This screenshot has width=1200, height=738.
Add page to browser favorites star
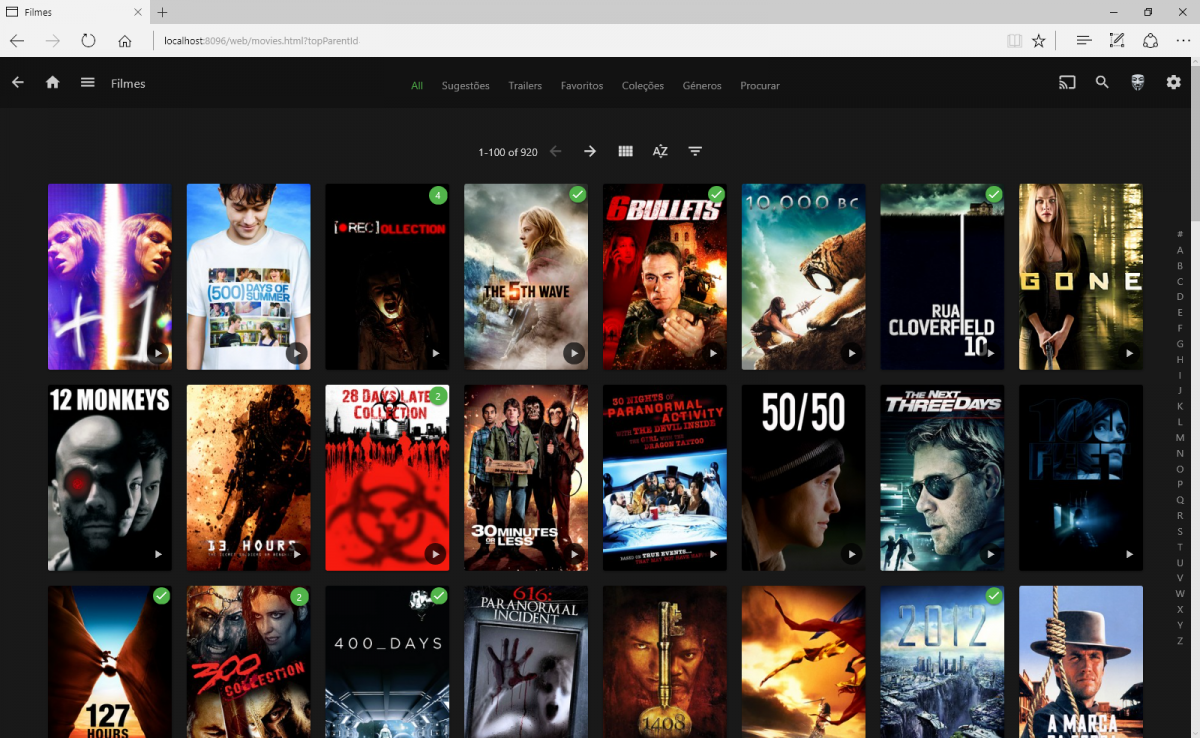pos(1039,41)
